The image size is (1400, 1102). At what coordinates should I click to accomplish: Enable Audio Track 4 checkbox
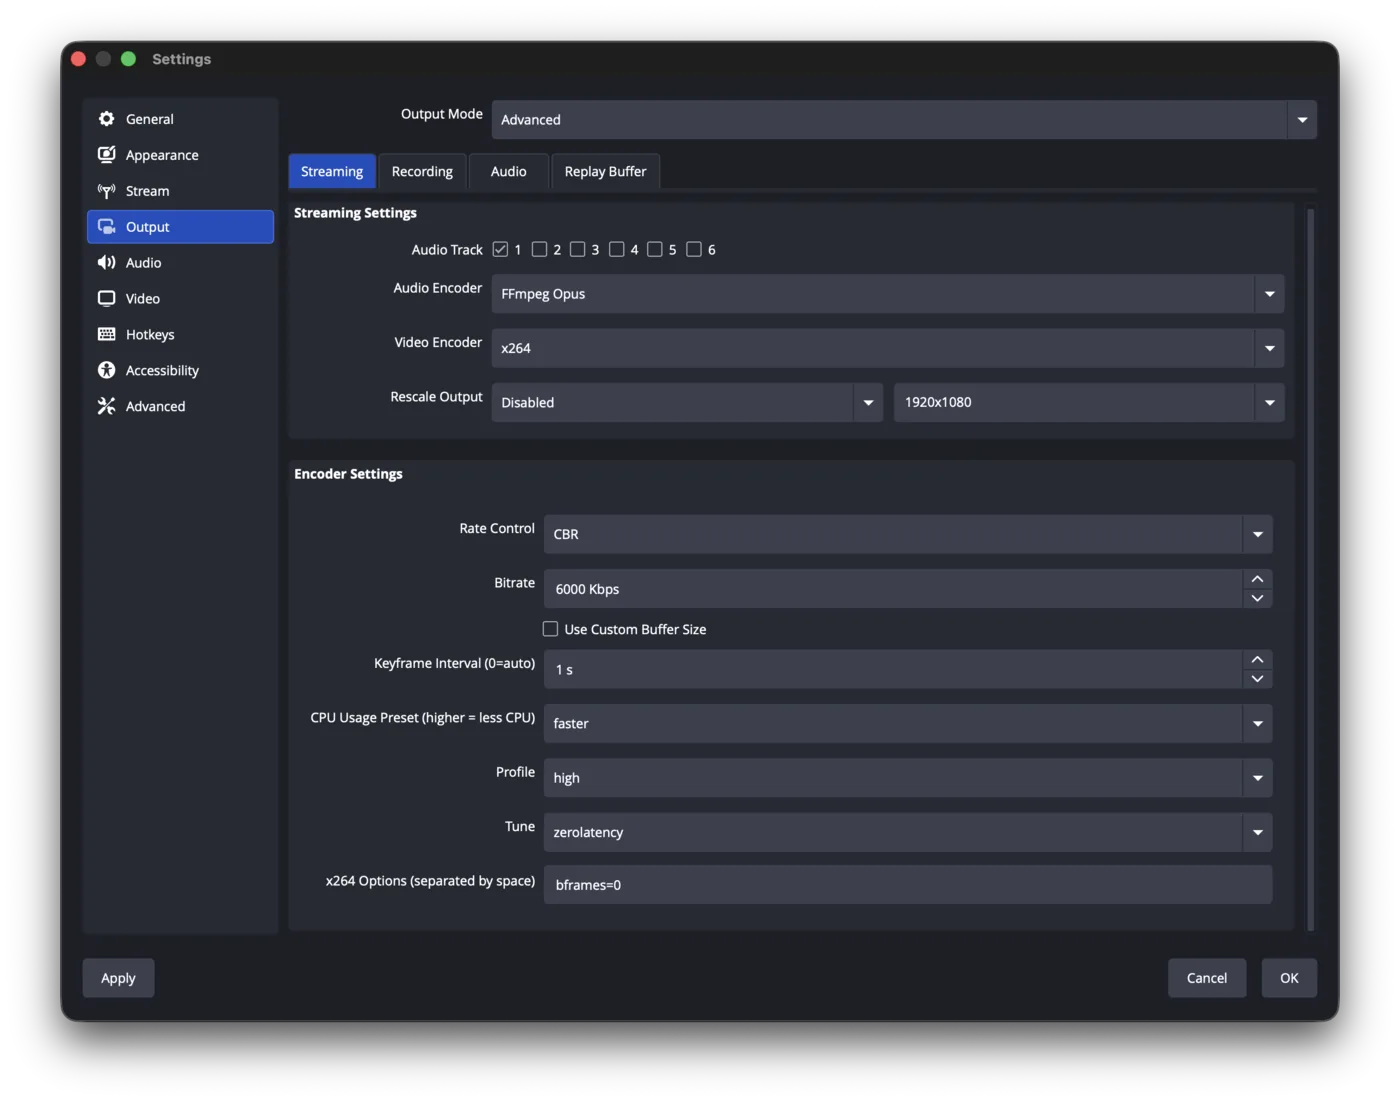click(x=616, y=250)
